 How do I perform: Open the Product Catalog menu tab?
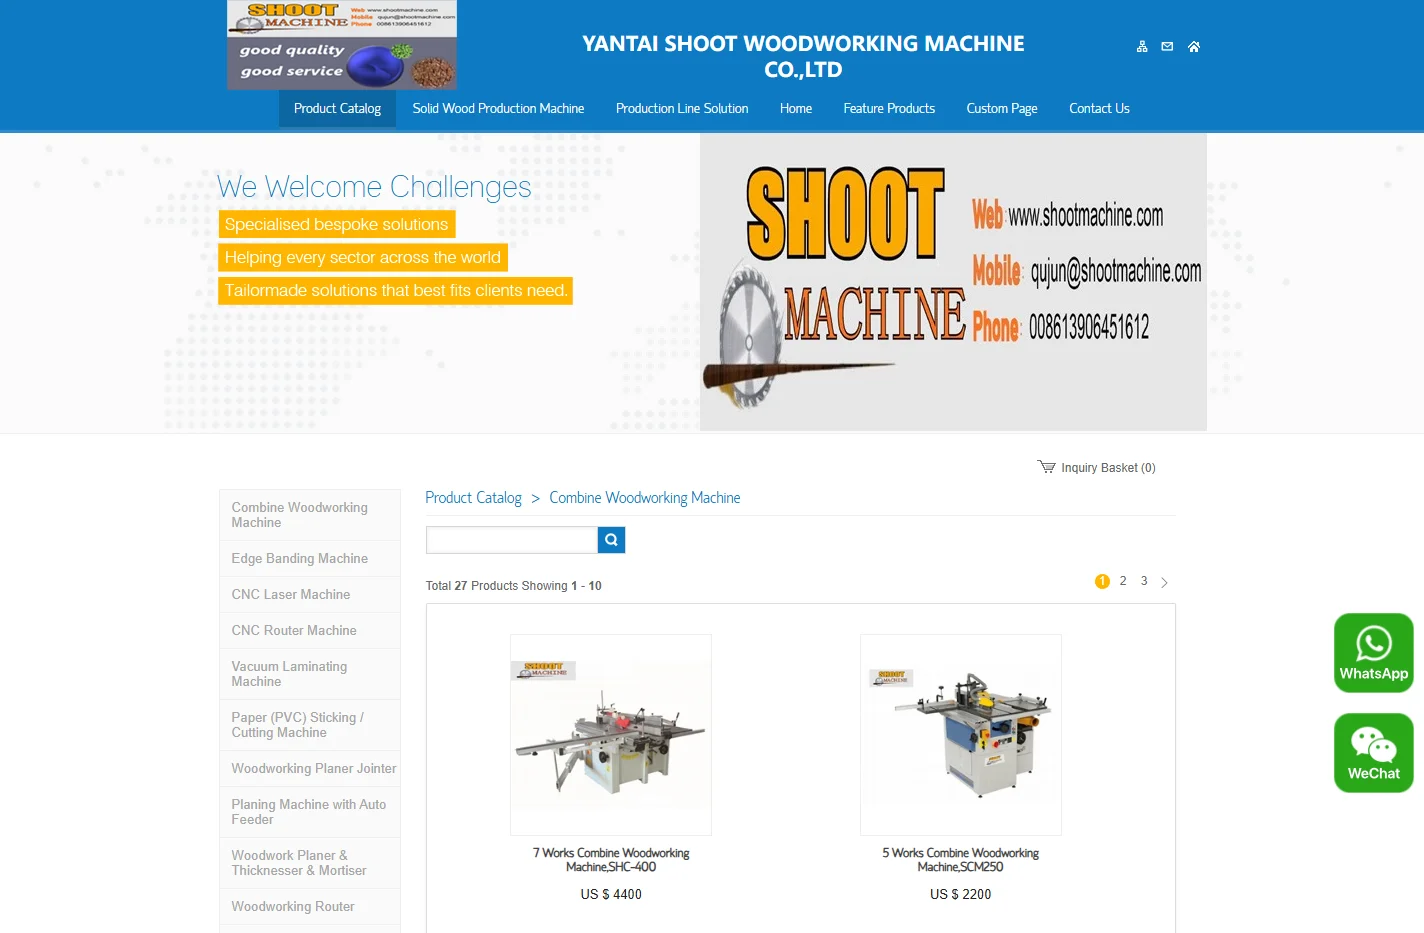pyautogui.click(x=337, y=109)
